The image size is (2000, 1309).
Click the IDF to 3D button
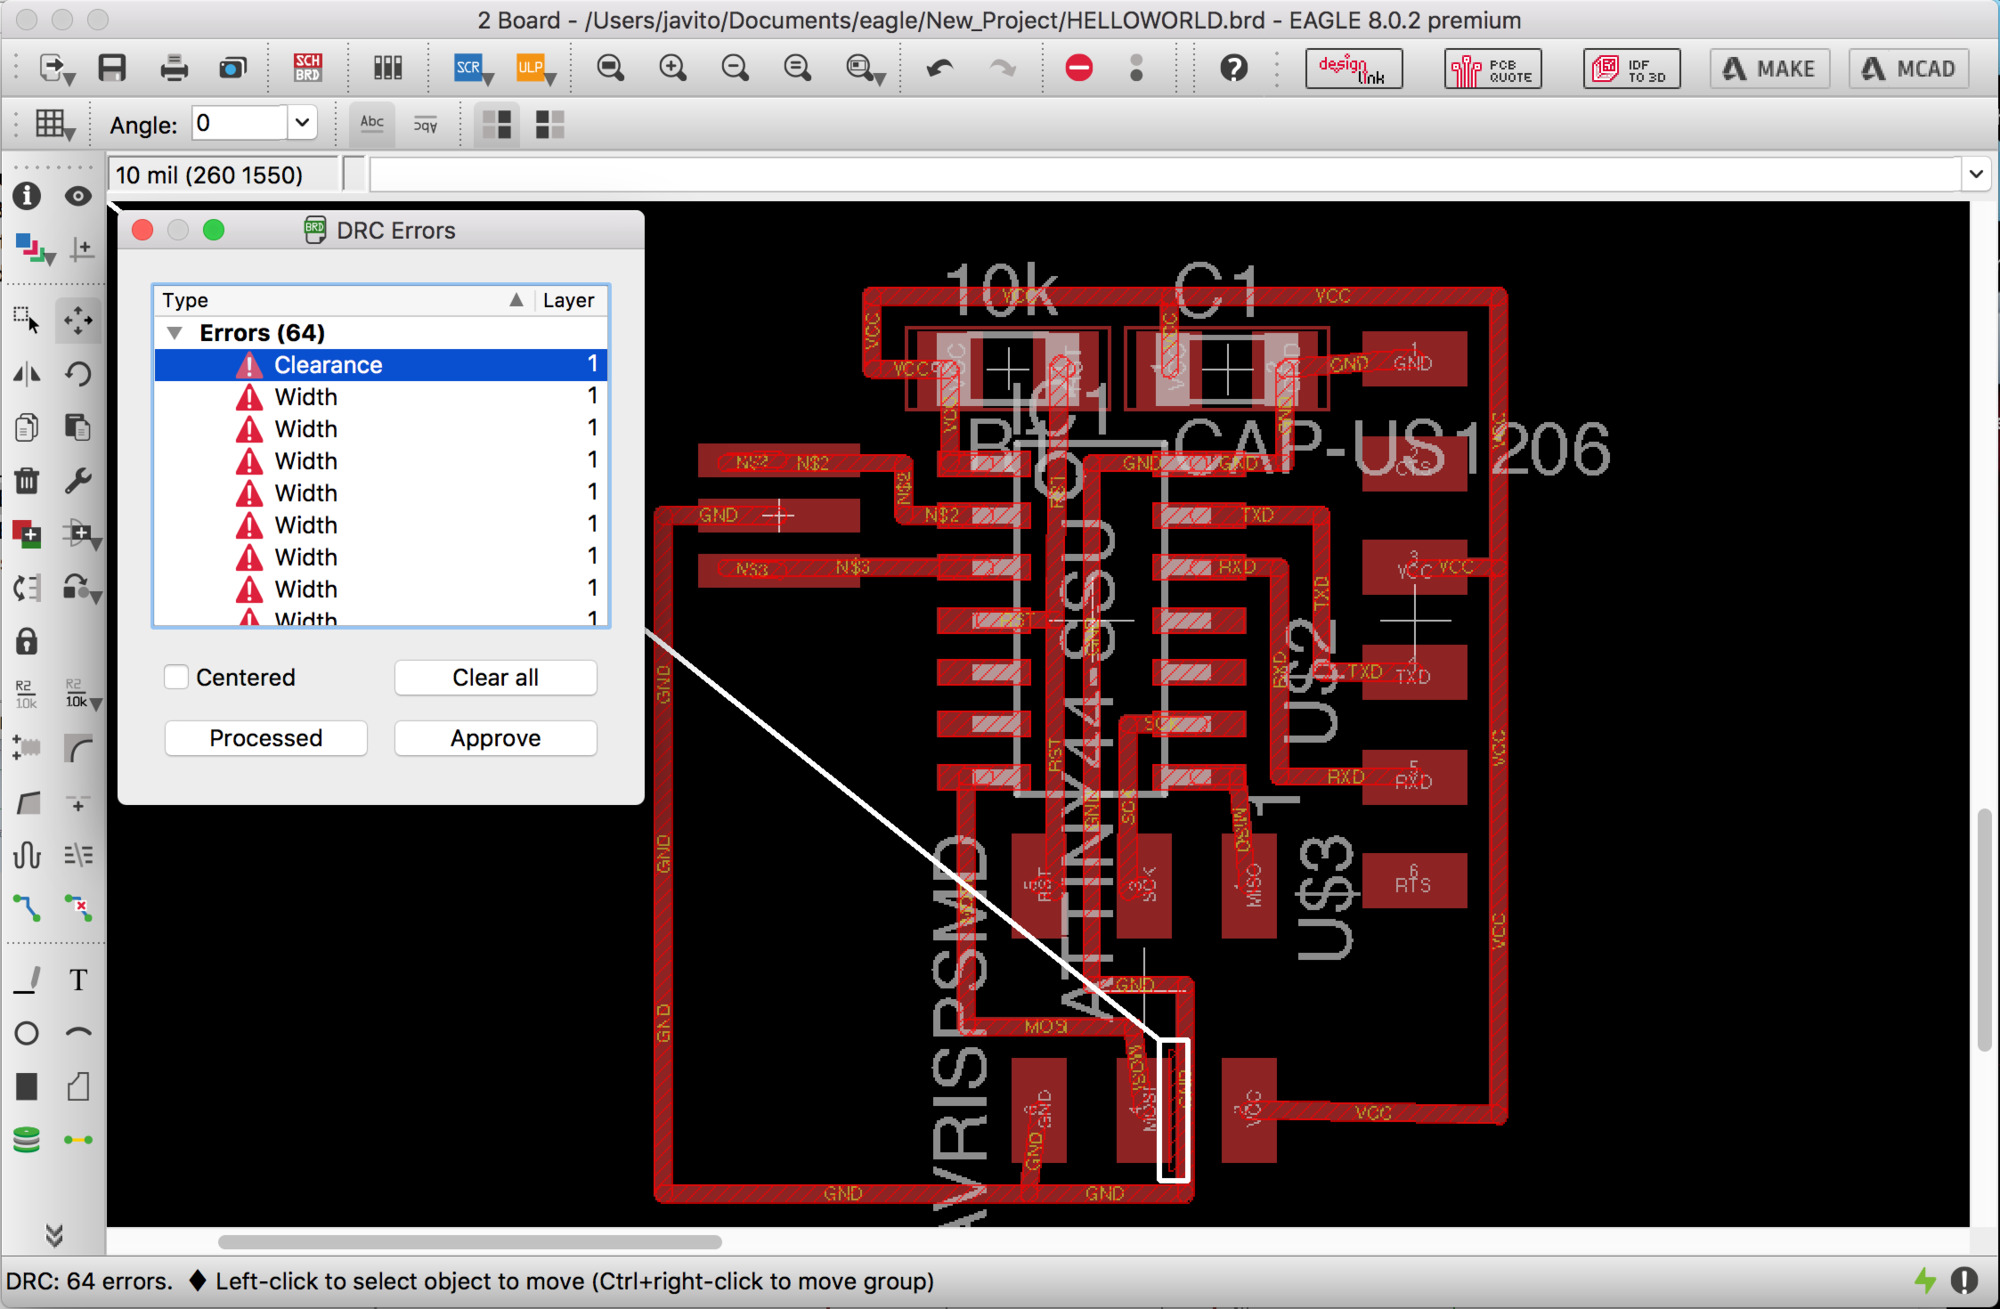1631,69
